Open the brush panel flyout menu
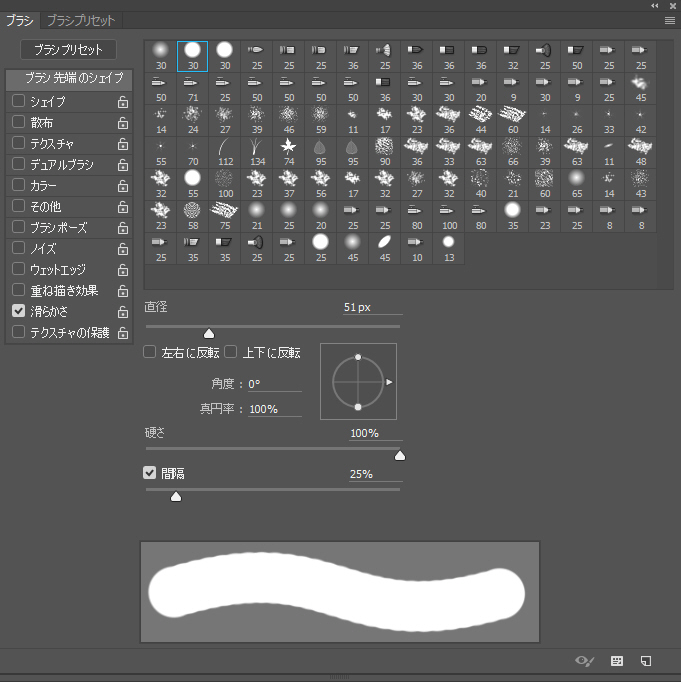The width and height of the screenshot is (681, 682). (670, 21)
